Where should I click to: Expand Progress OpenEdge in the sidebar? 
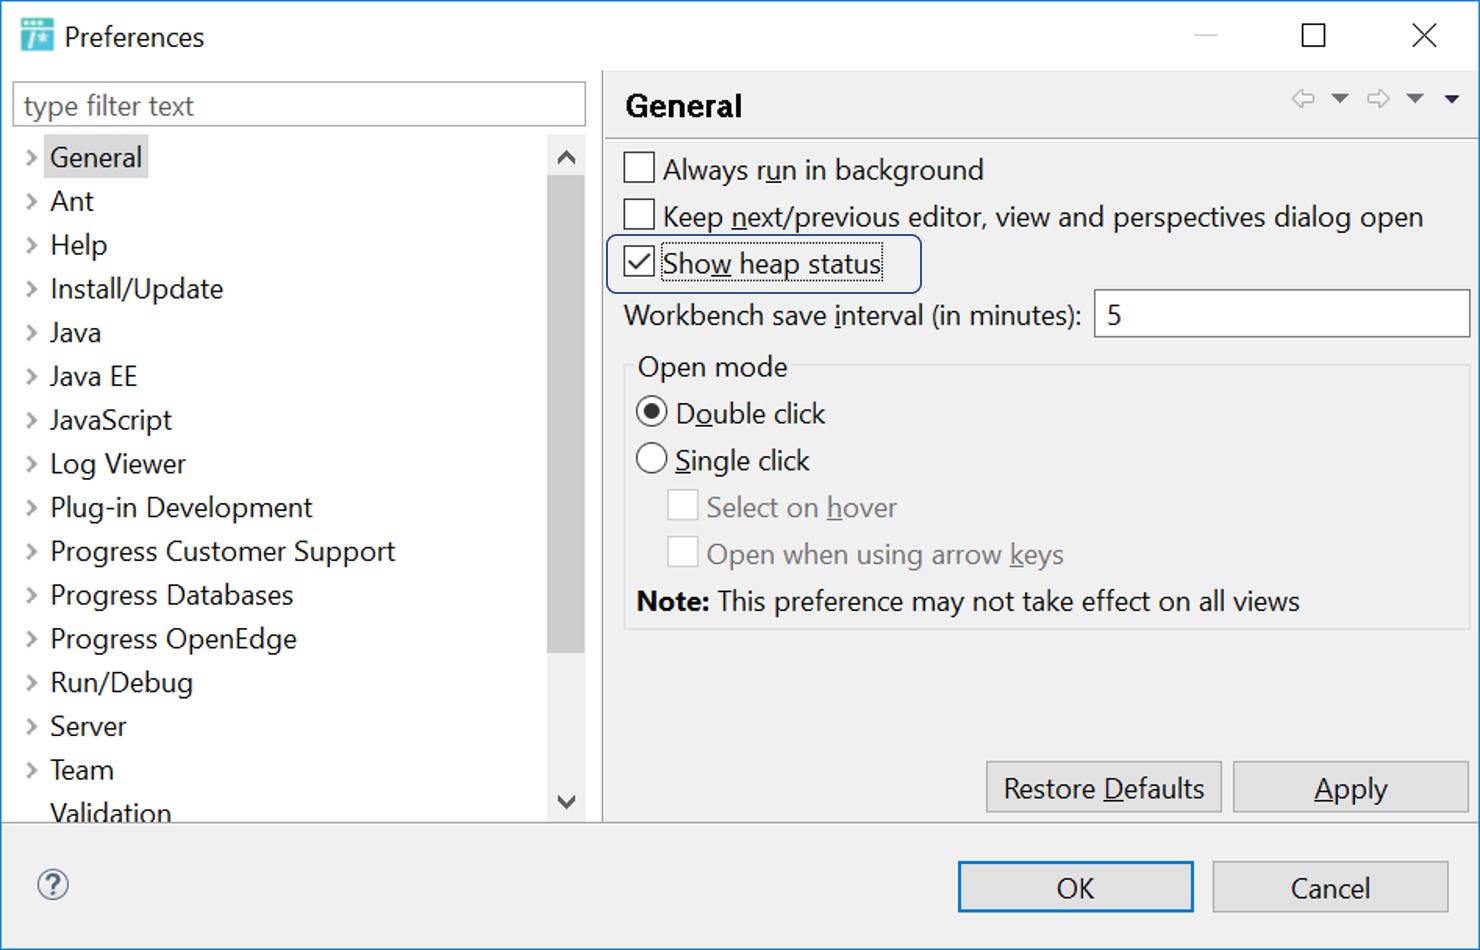(30, 639)
